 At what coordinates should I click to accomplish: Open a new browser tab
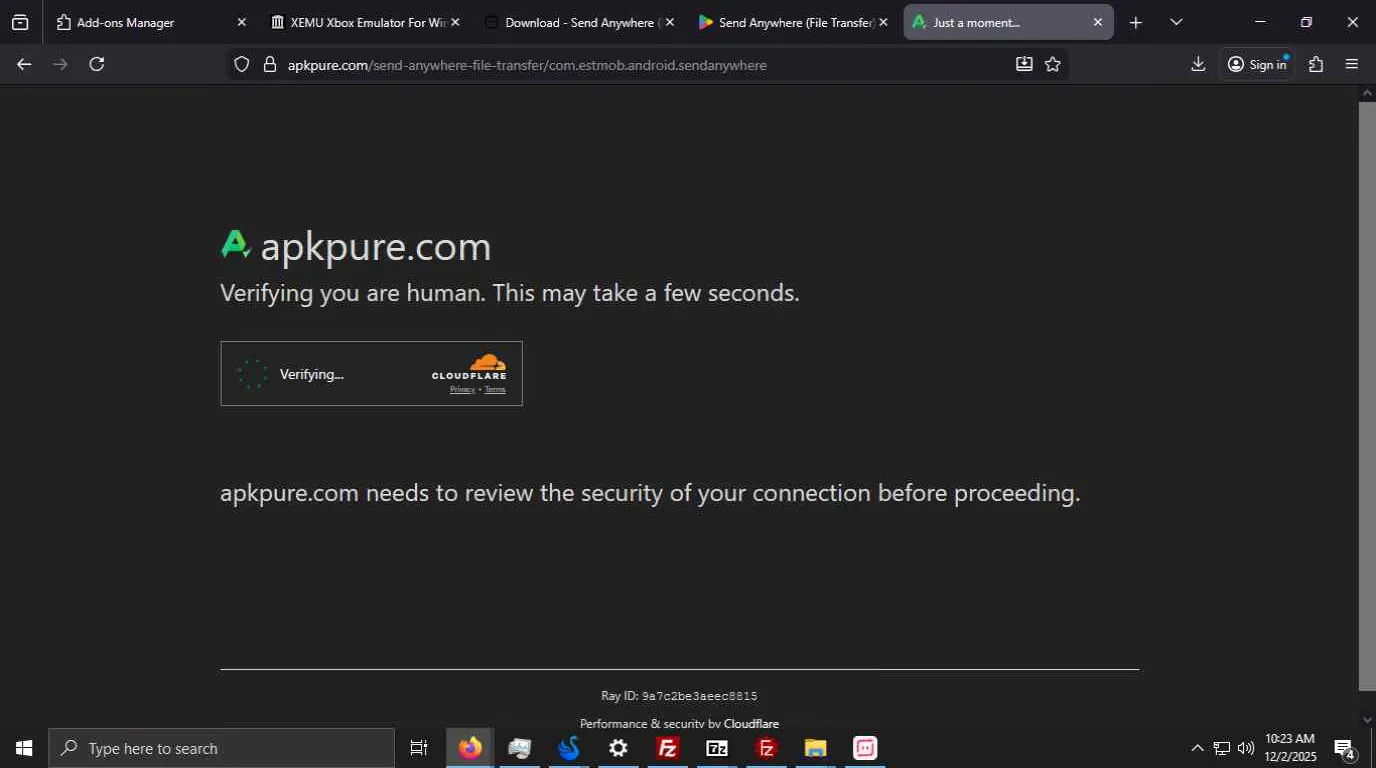1136,22
